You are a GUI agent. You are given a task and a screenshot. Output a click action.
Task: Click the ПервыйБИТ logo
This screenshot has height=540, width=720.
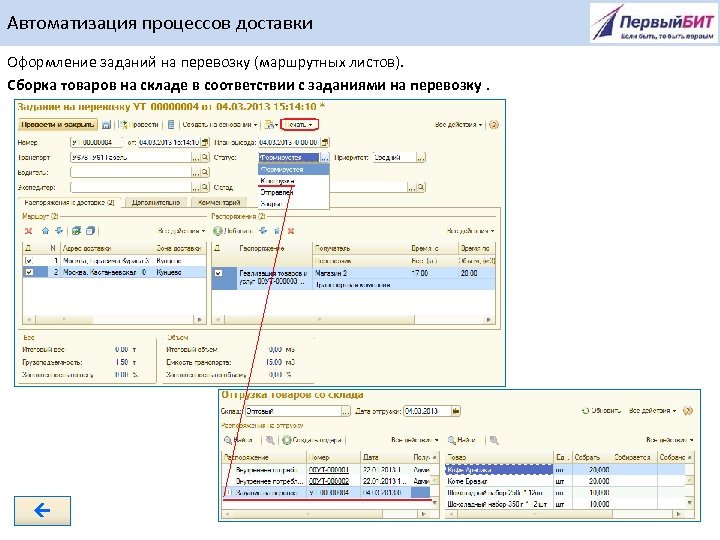[x=654, y=23]
